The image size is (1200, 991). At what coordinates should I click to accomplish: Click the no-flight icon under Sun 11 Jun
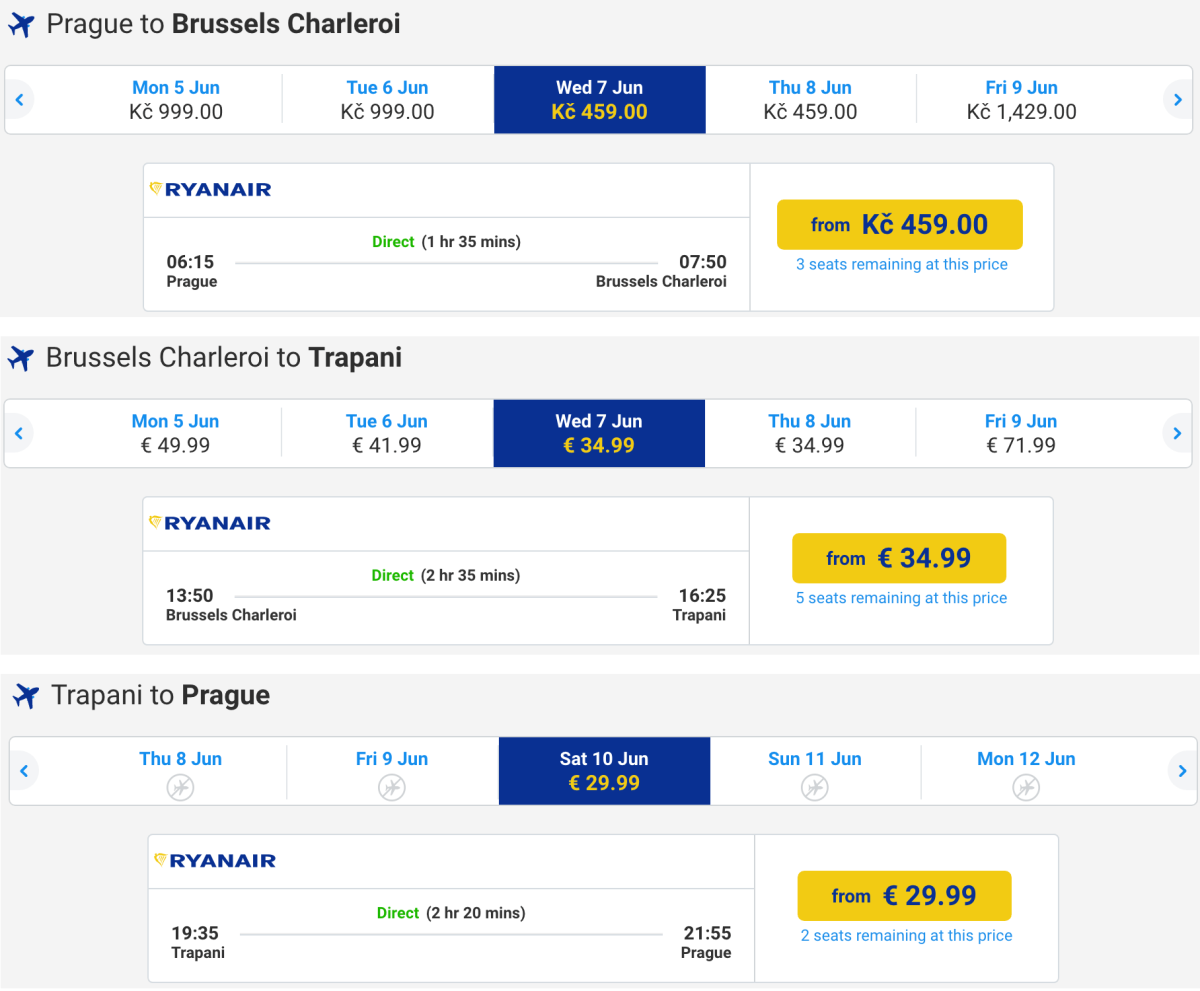(x=814, y=787)
